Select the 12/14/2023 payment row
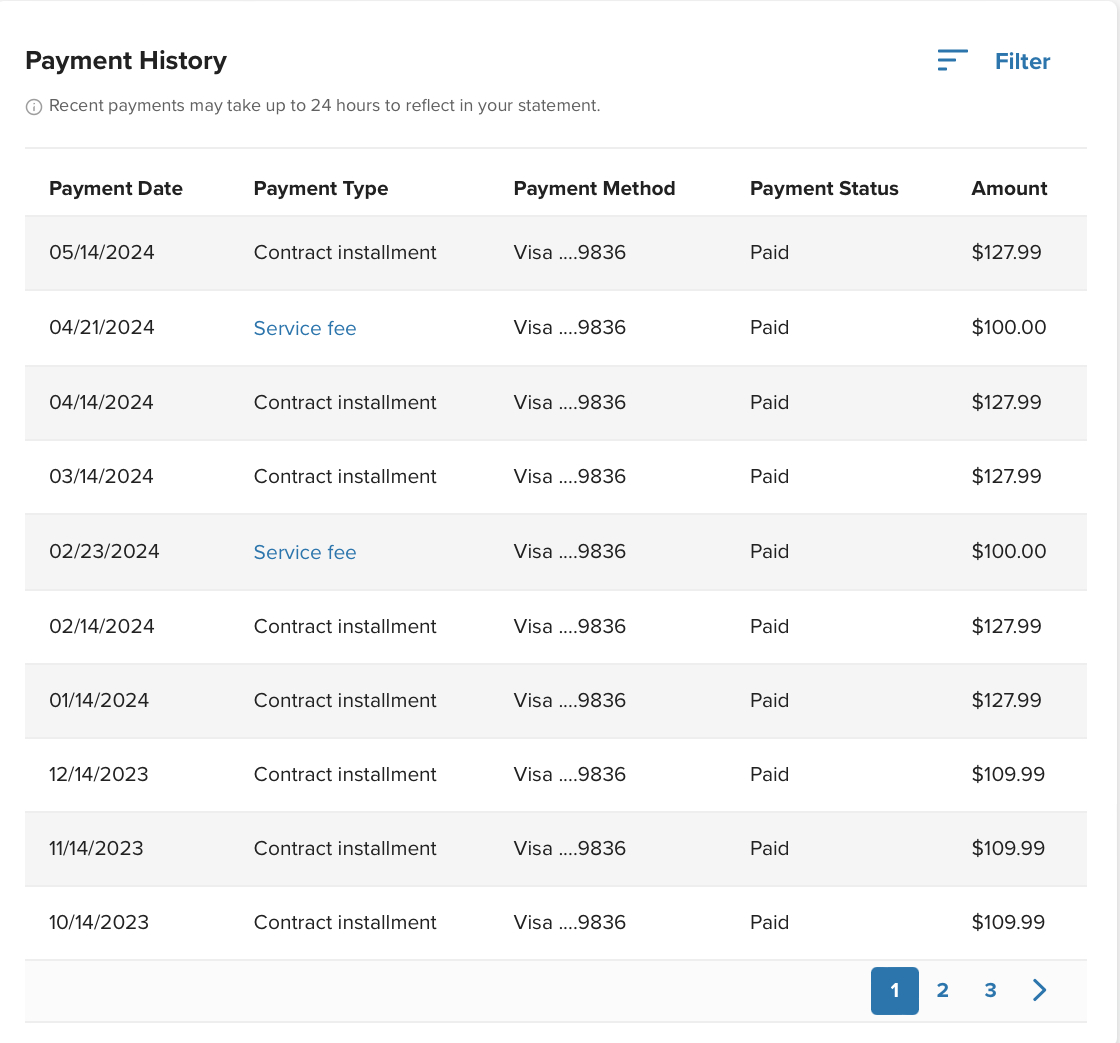1120x1043 pixels. click(x=555, y=774)
